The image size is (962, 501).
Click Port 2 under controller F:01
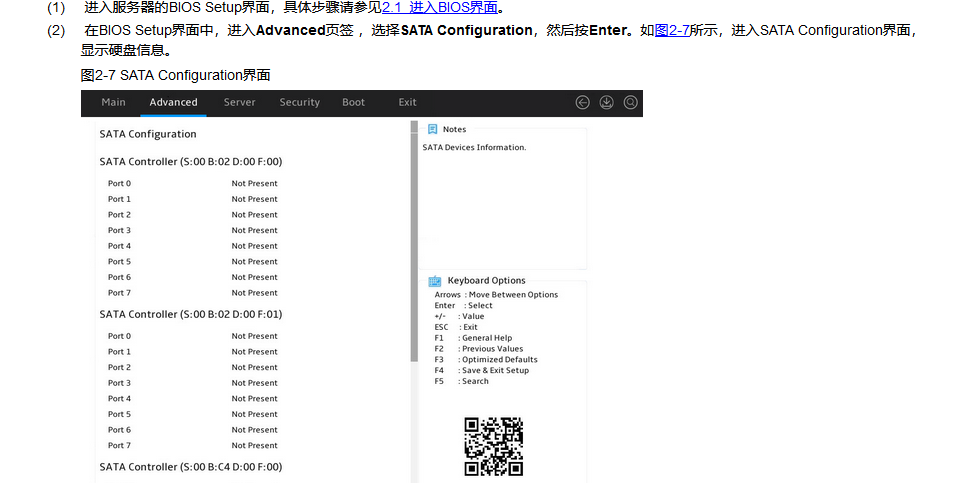click(x=119, y=367)
